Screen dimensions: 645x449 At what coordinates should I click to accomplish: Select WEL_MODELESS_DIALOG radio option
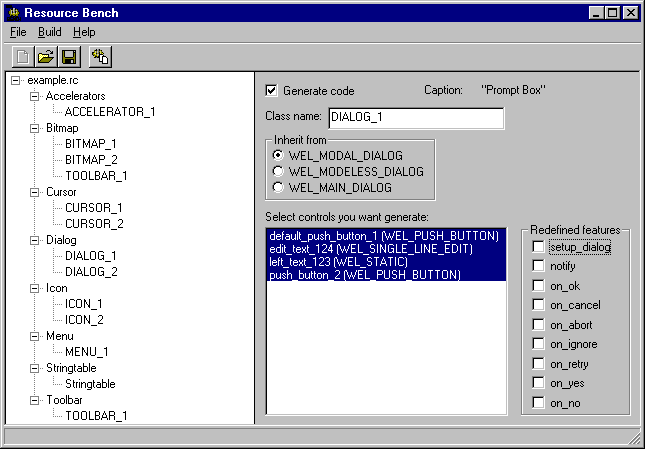[278, 171]
